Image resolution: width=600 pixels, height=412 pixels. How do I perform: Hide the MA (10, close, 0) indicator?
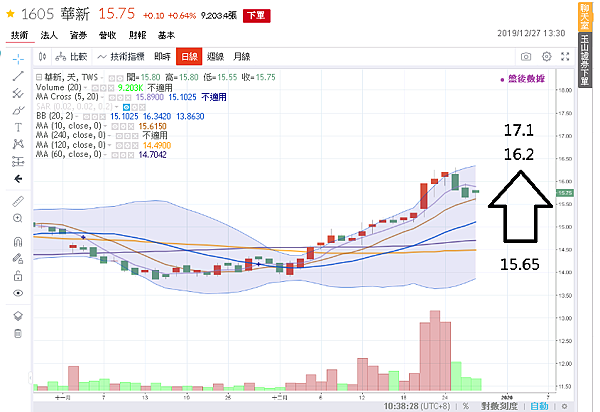pos(114,126)
